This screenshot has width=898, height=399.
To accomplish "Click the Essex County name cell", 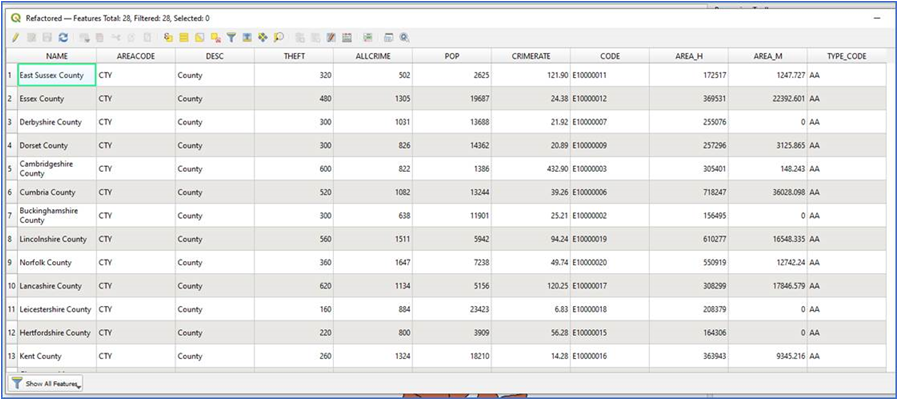I will [x=57, y=98].
